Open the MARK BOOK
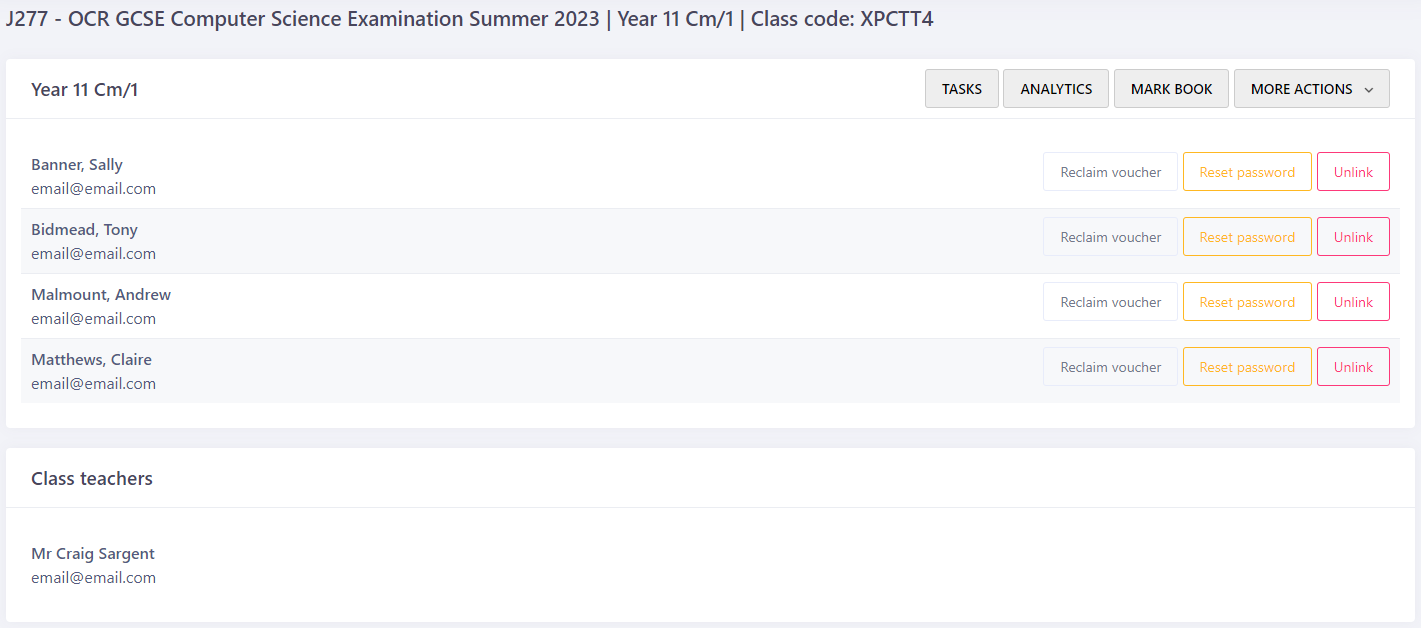The height and width of the screenshot is (628, 1421). (1171, 89)
